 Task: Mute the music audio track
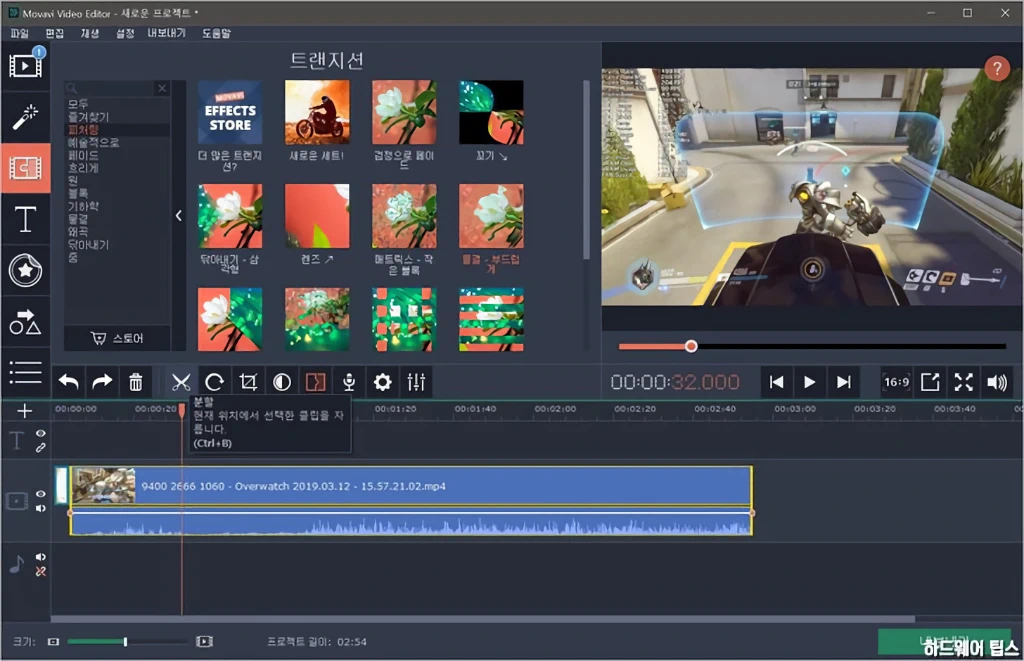(40, 556)
